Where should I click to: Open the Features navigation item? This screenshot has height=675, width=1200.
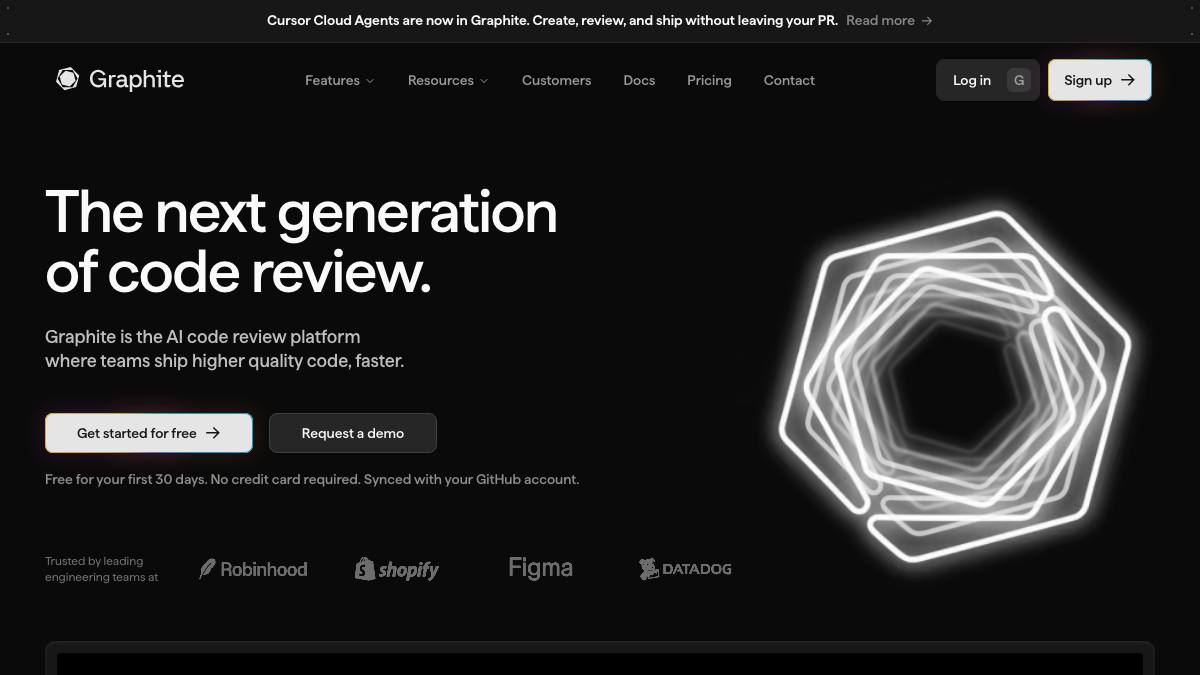point(332,80)
